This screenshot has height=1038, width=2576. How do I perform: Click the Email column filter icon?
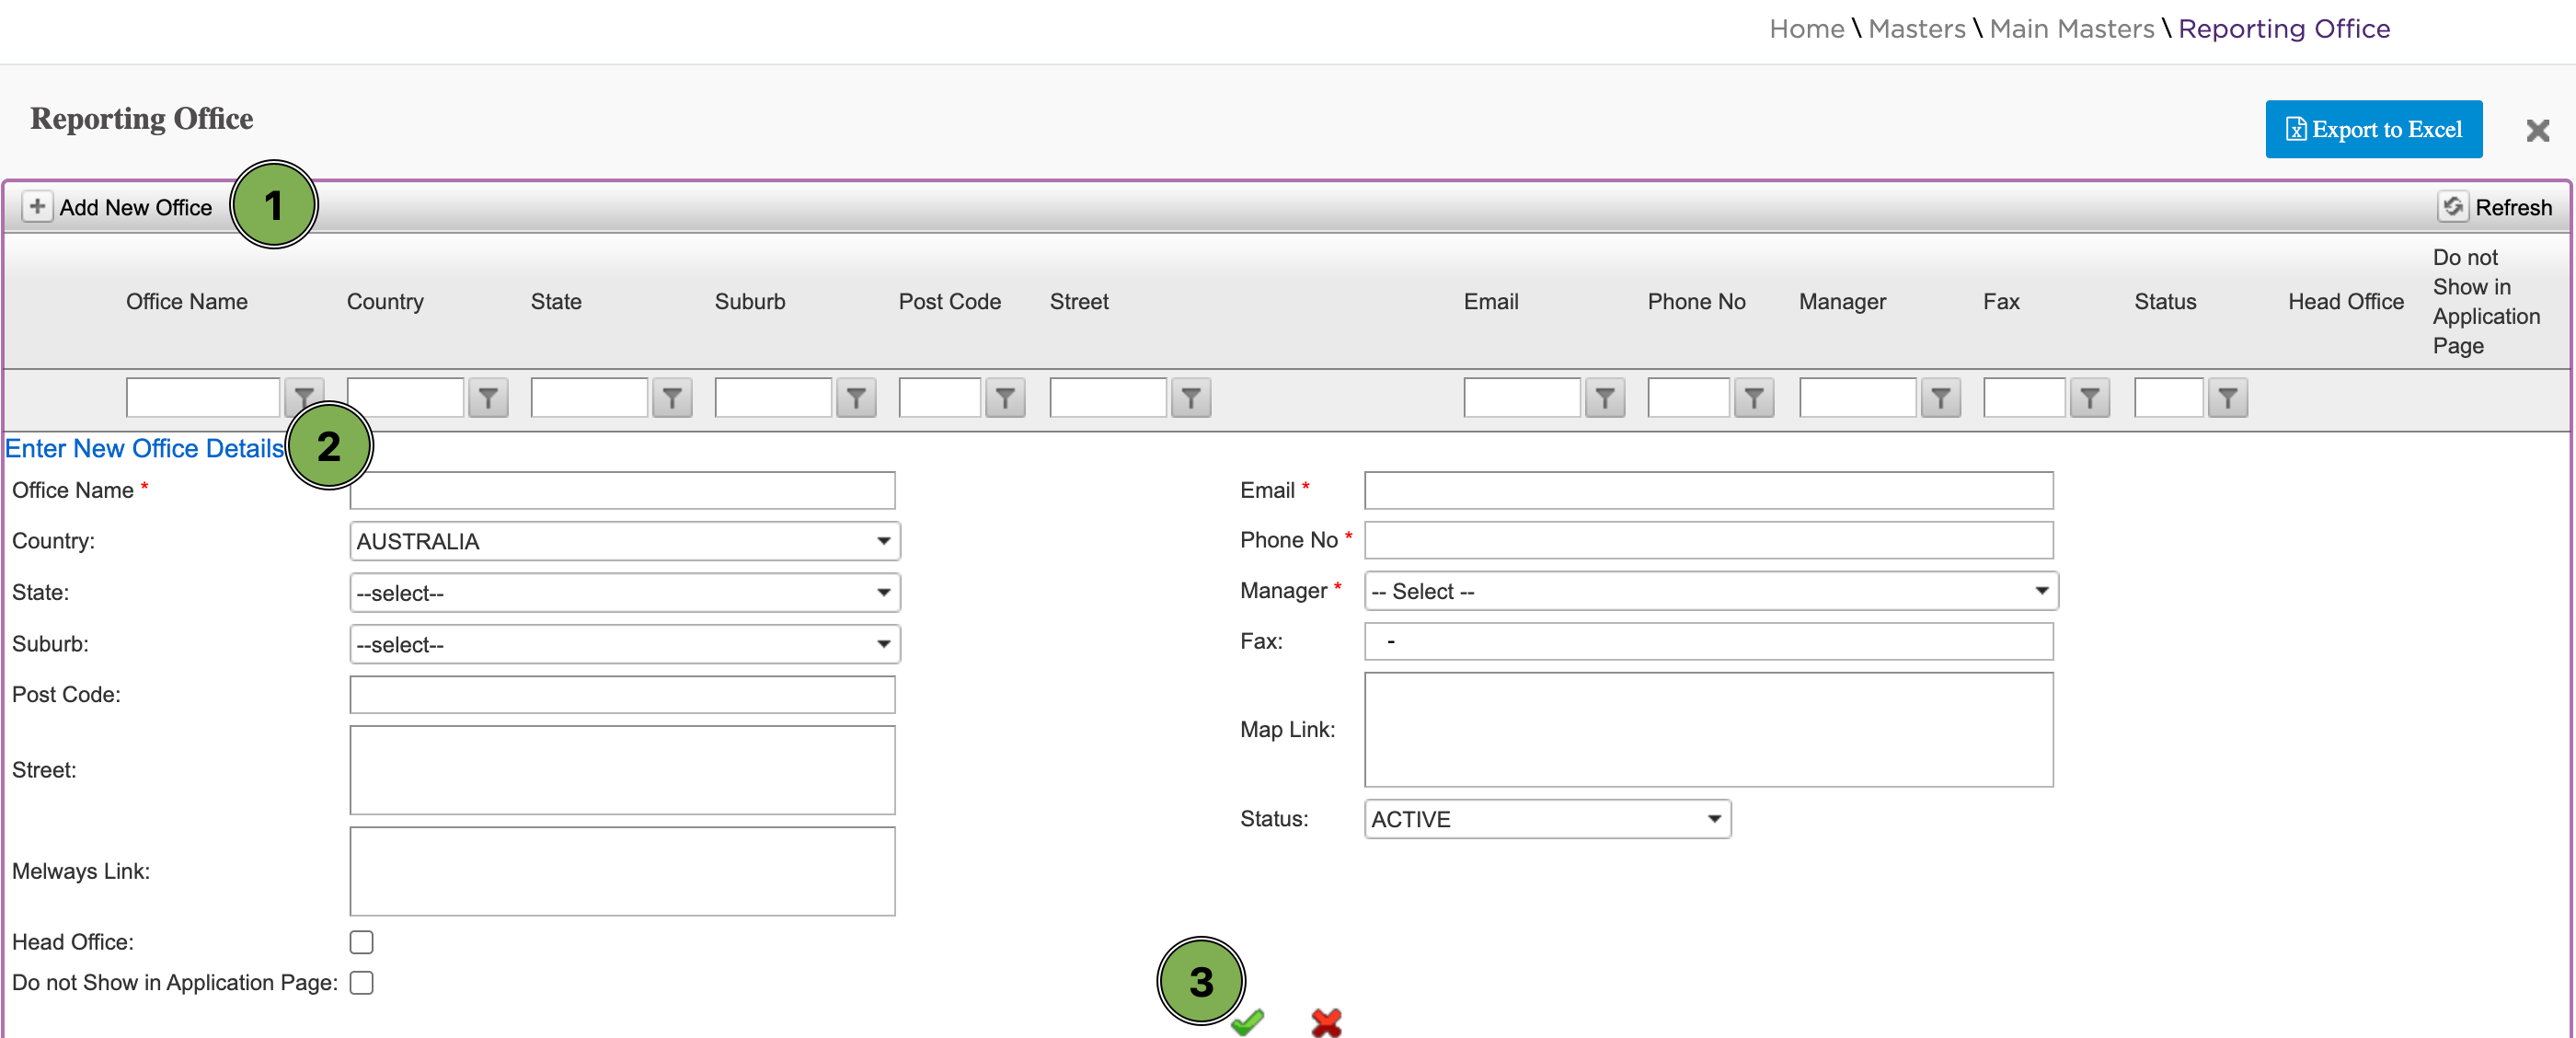1605,398
